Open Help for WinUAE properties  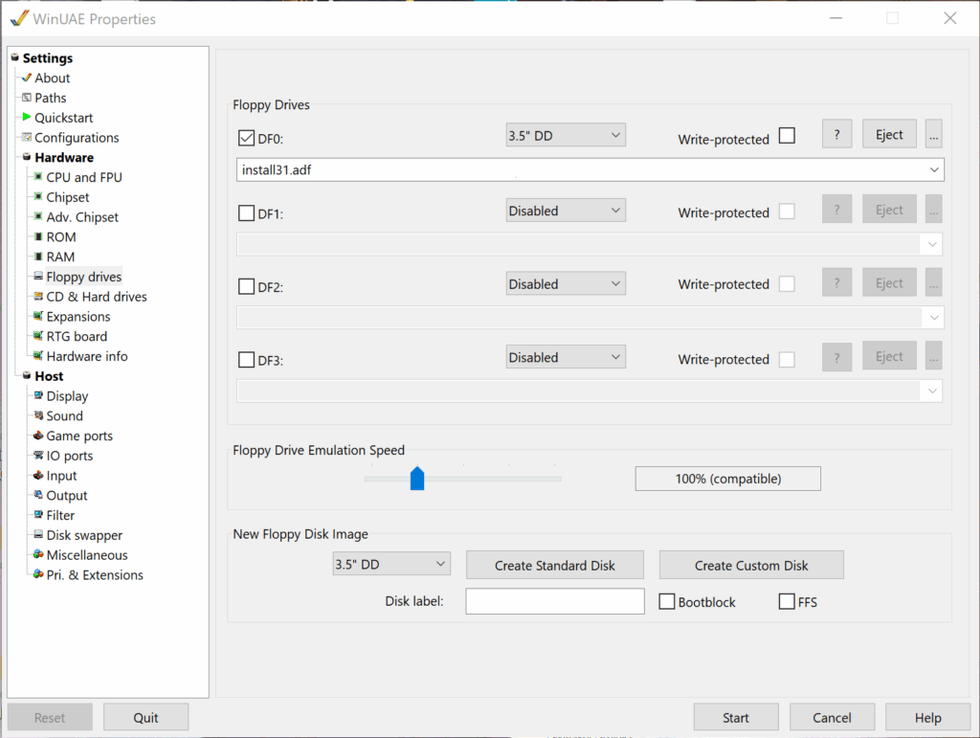928,717
